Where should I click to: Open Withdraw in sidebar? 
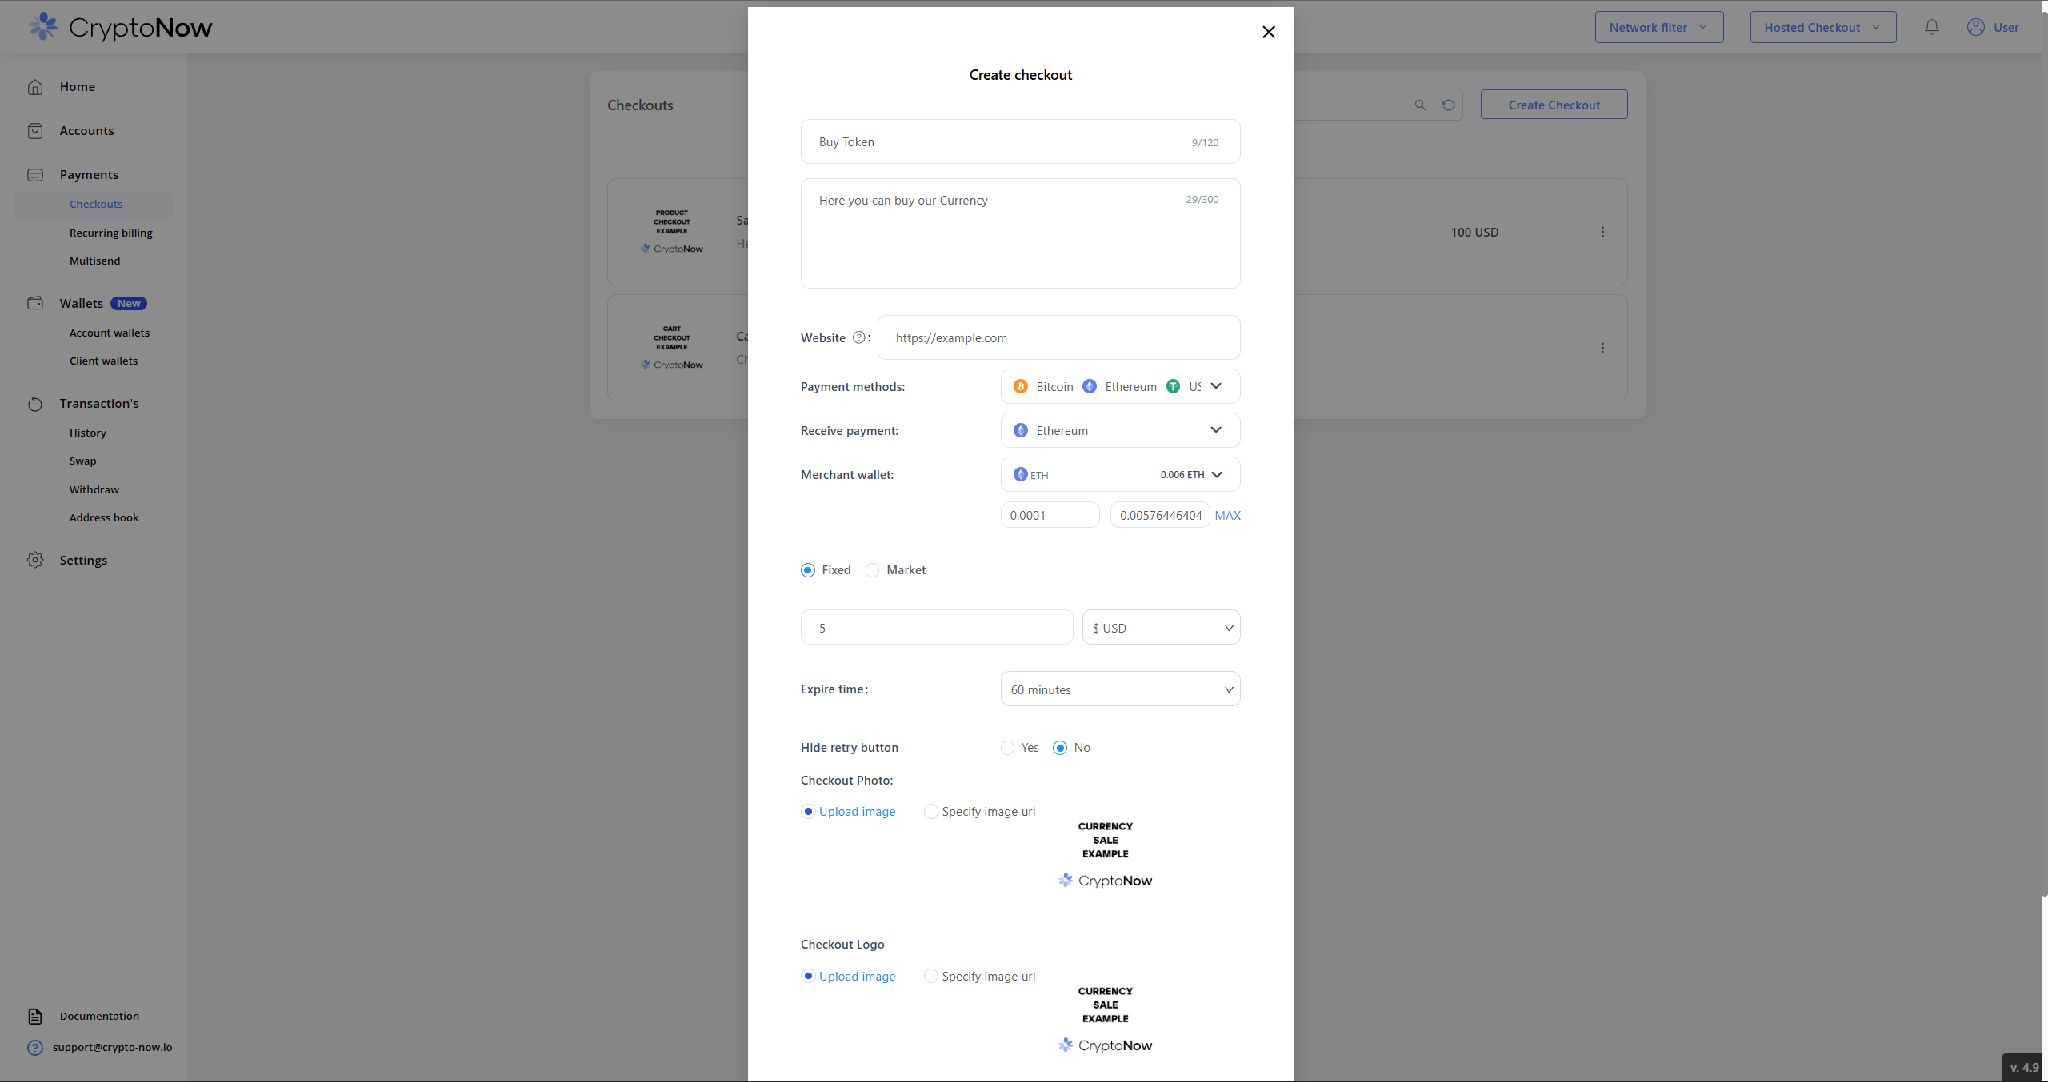[94, 489]
